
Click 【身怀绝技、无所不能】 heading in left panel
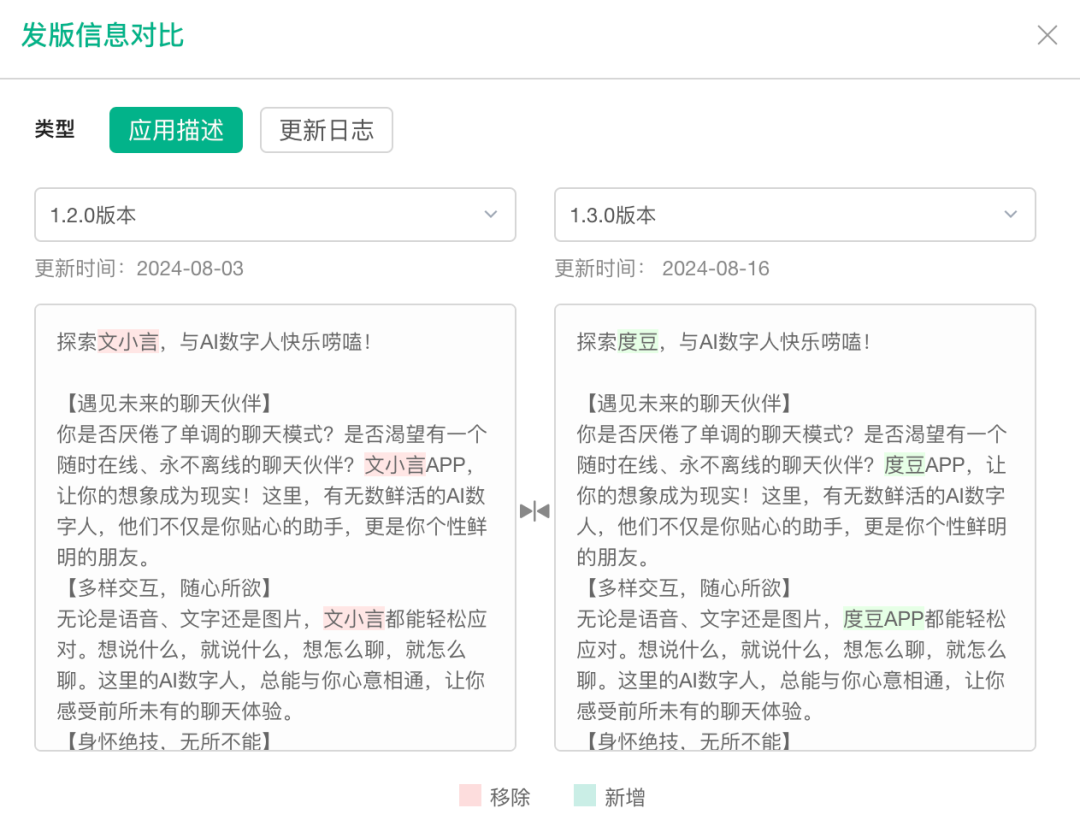coord(169,741)
